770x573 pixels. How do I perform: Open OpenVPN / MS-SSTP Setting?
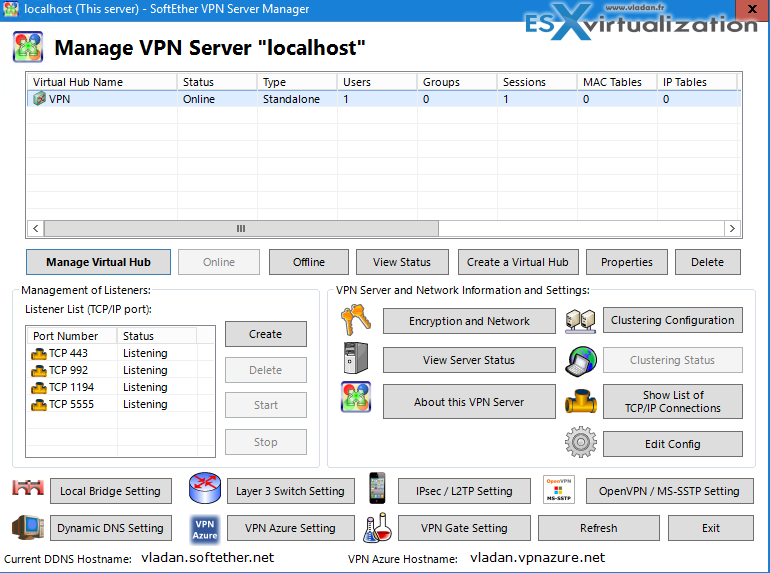point(669,491)
